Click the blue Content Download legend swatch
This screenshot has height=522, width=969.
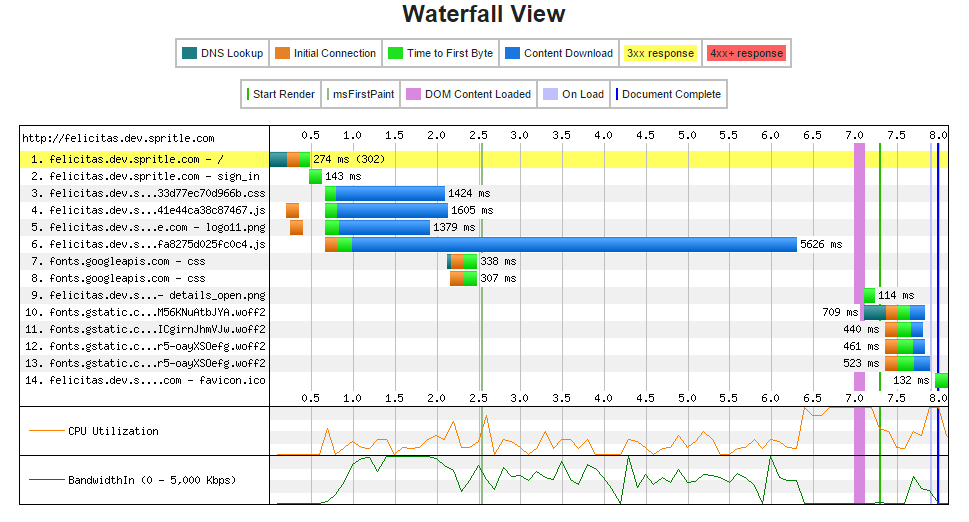click(512, 53)
